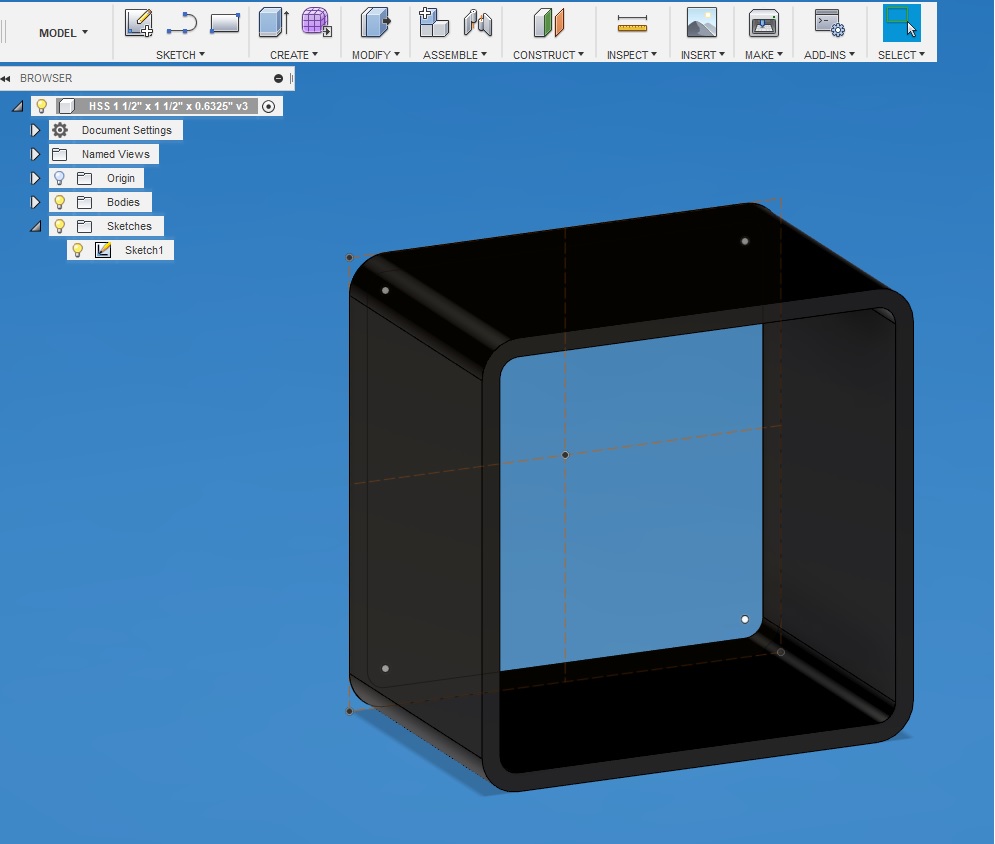
Task: Open the CONSTRUCT menu
Action: pyautogui.click(x=548, y=55)
